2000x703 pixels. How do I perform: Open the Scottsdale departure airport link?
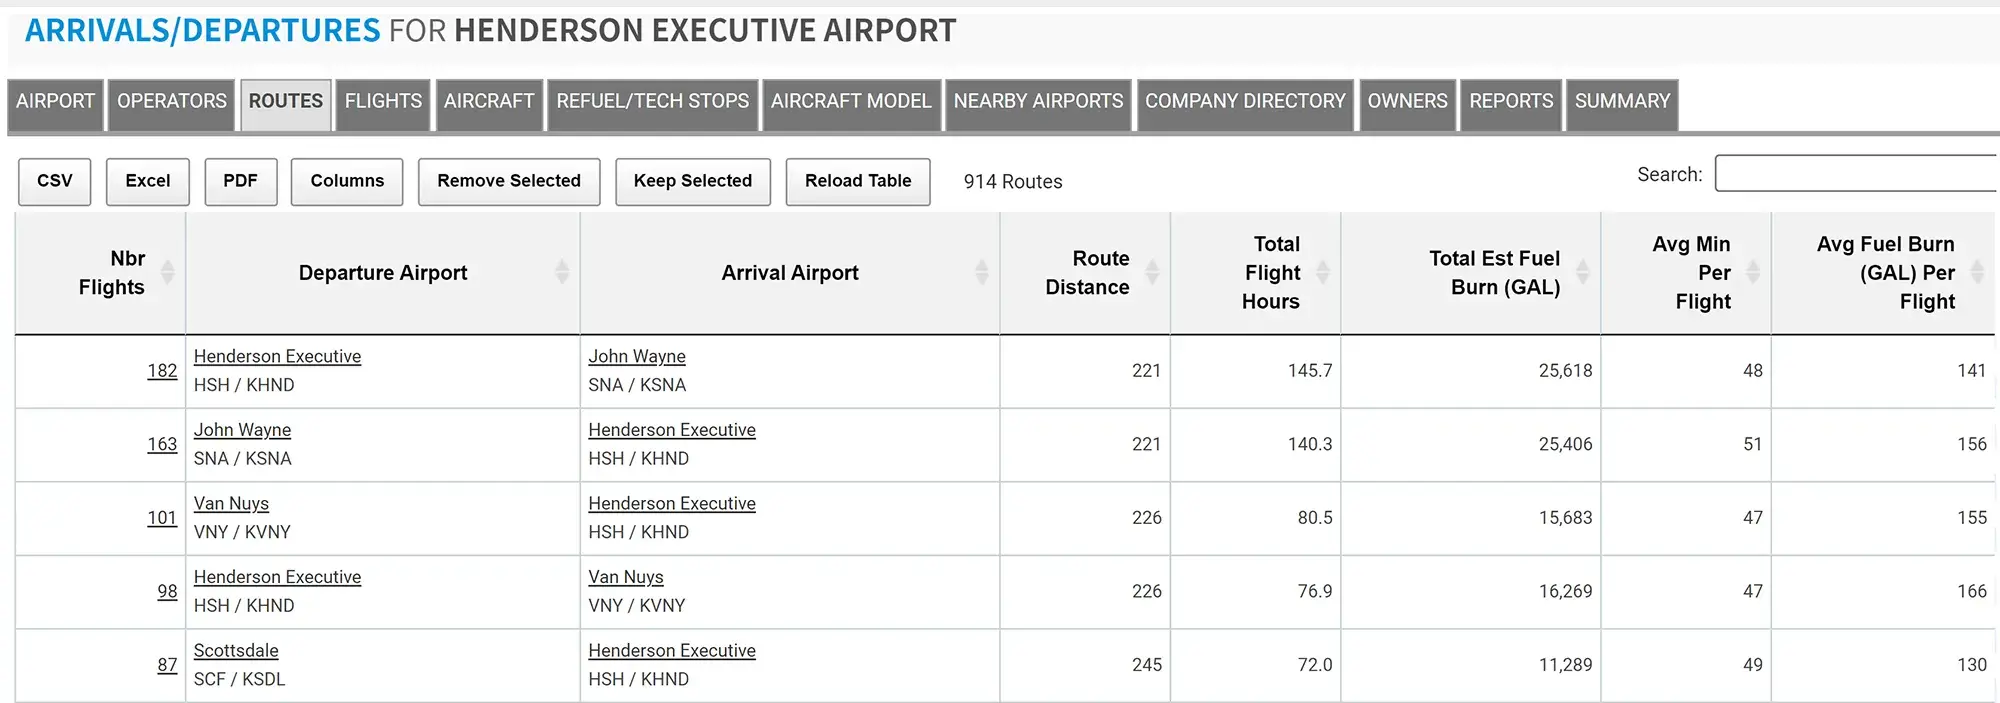(x=236, y=651)
